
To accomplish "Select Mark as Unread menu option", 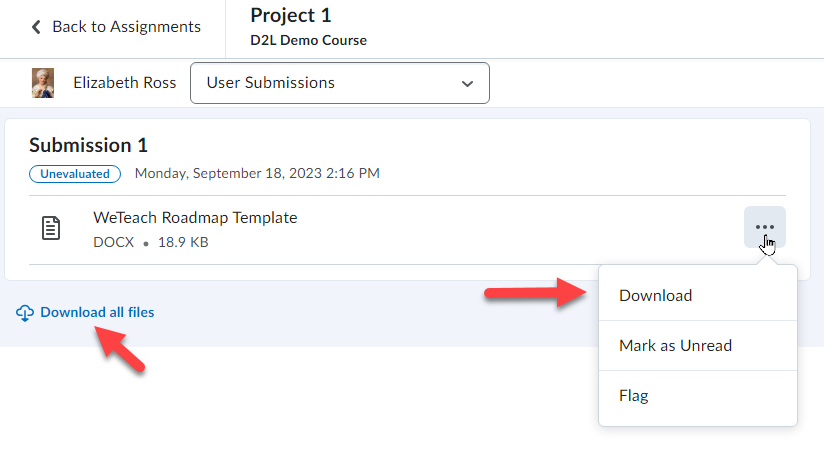I will tap(675, 345).
